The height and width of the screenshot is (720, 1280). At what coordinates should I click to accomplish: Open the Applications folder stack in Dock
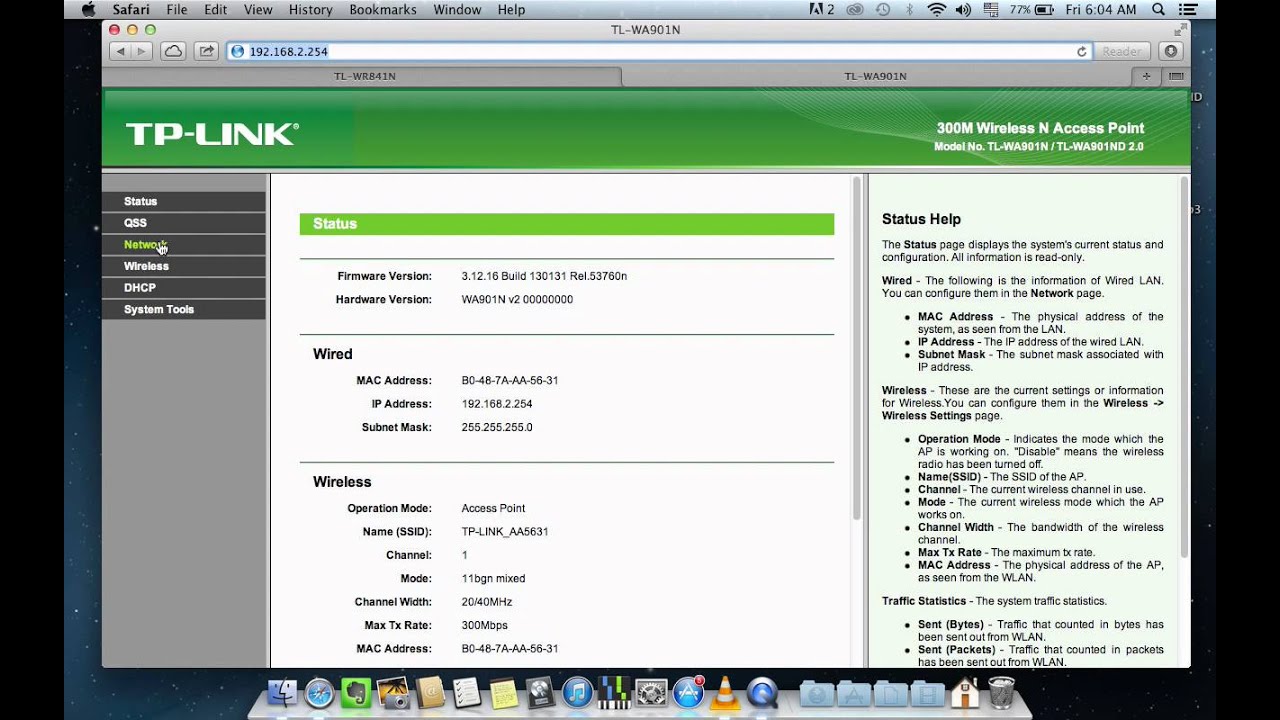pos(853,693)
